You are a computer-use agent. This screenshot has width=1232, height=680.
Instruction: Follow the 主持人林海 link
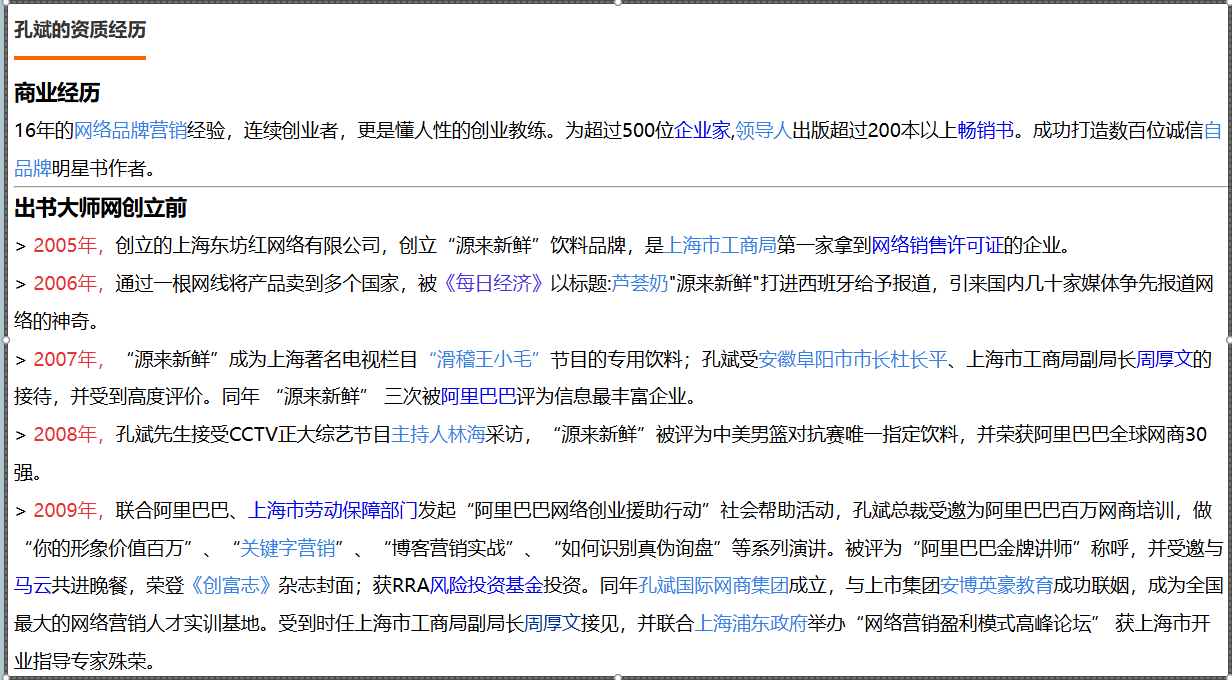tap(438, 435)
